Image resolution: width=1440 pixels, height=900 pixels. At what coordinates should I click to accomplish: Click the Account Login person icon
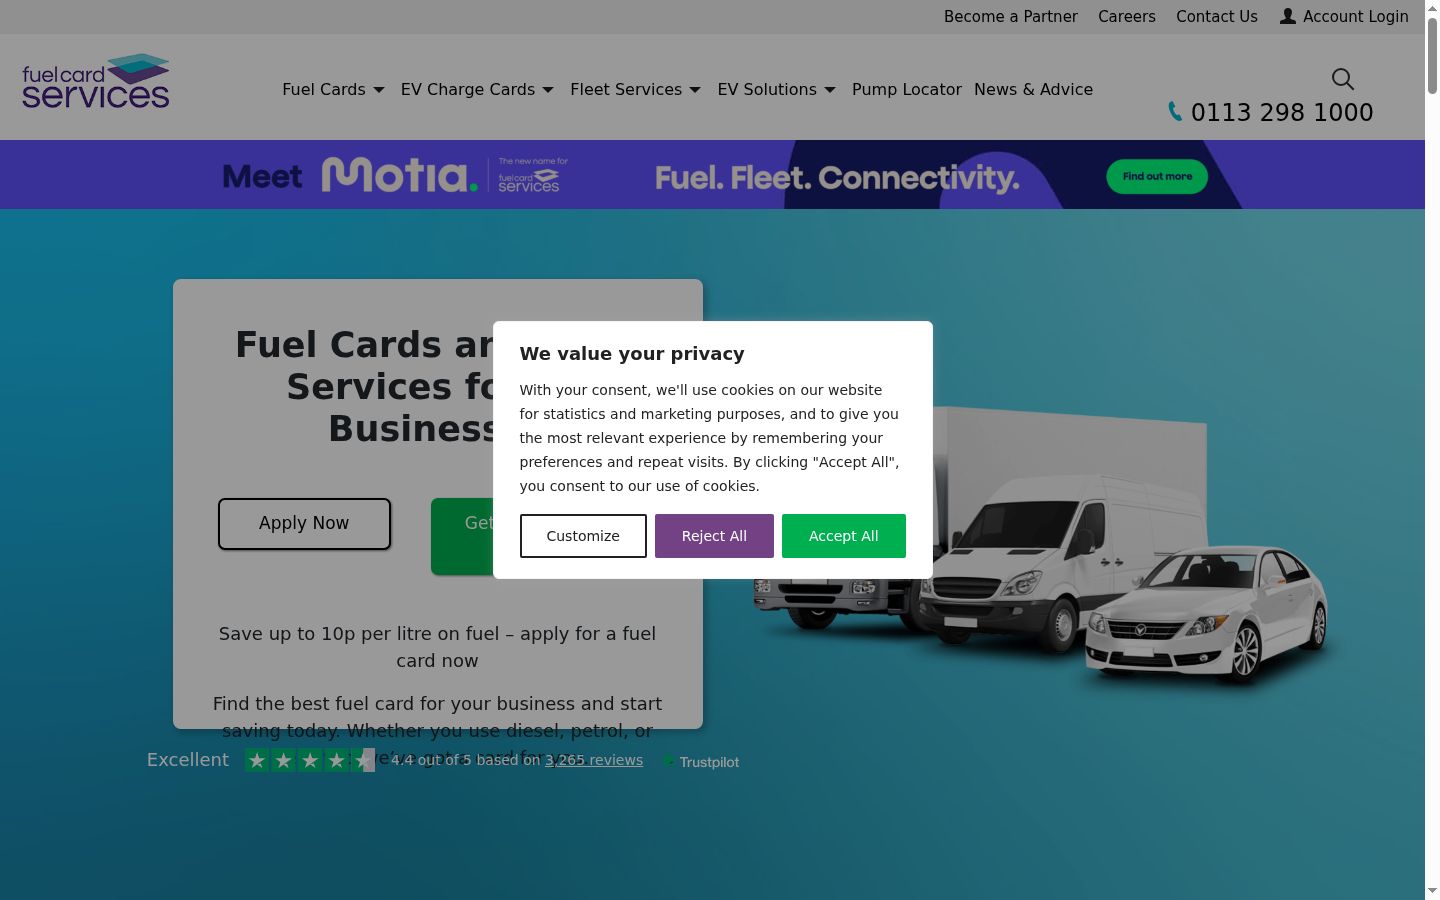pos(1288,16)
